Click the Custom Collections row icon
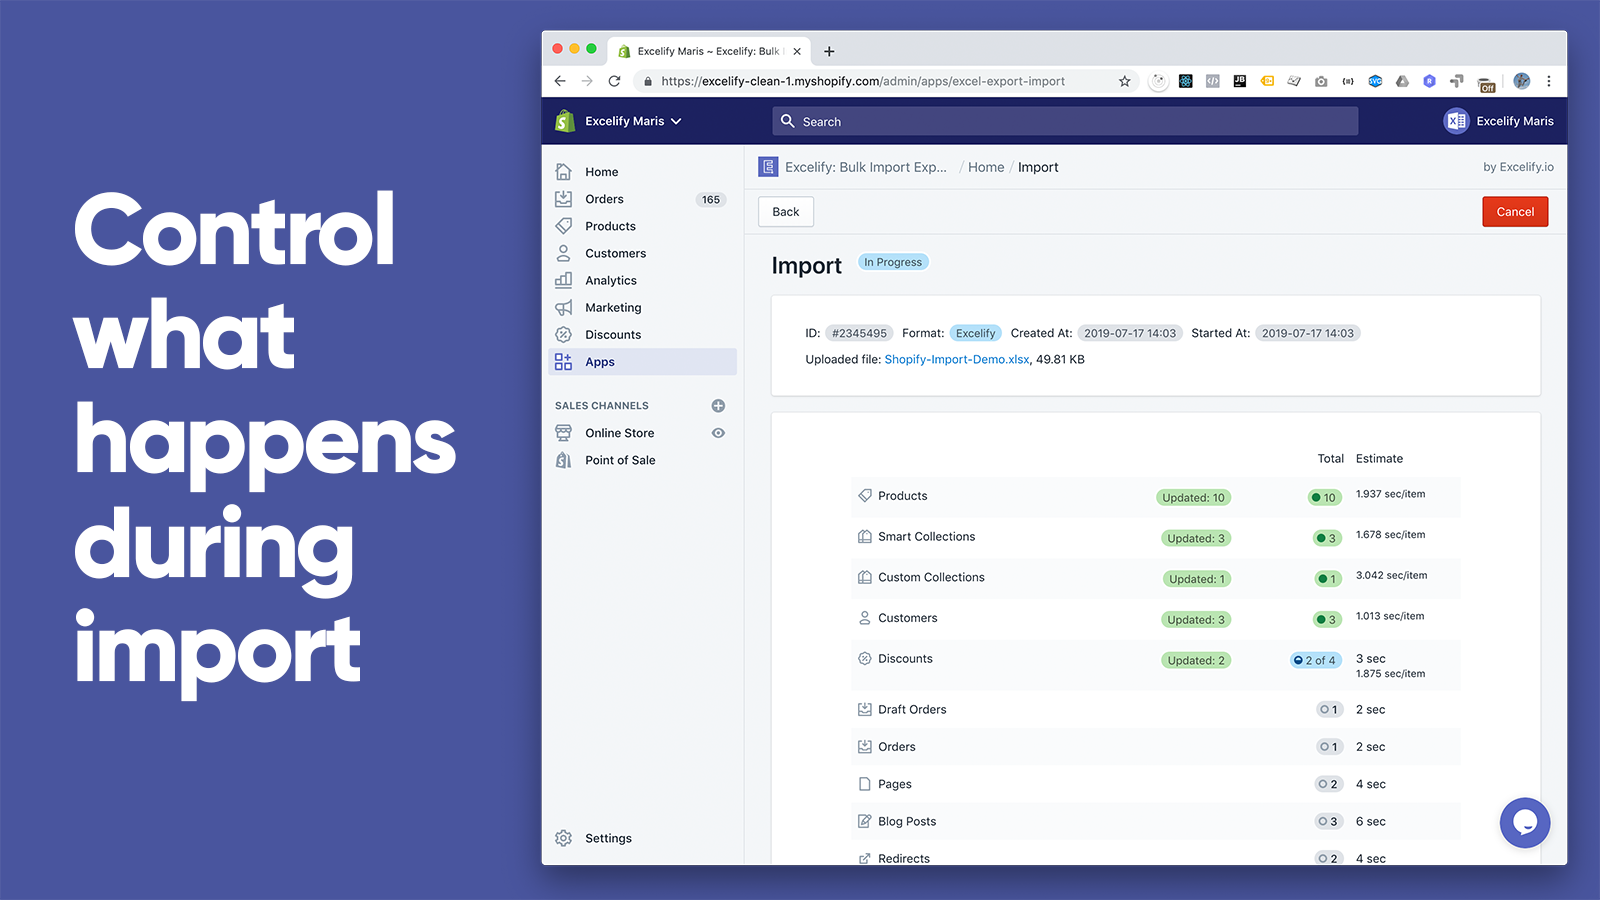 pos(865,577)
